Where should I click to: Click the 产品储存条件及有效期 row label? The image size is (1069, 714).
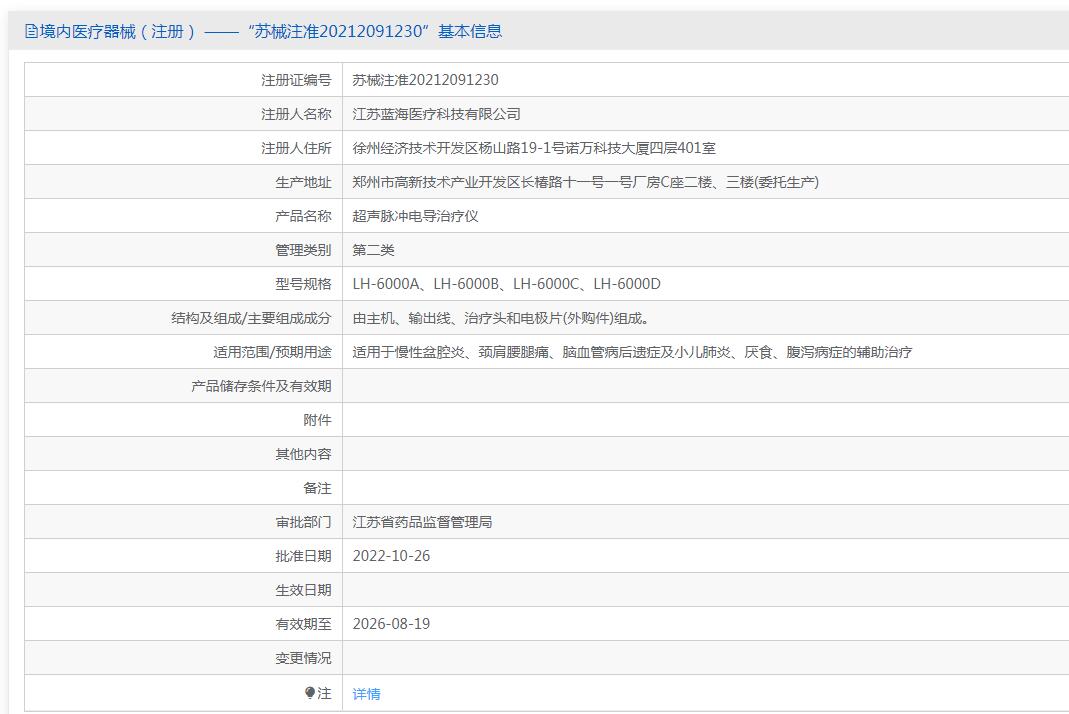pos(261,386)
